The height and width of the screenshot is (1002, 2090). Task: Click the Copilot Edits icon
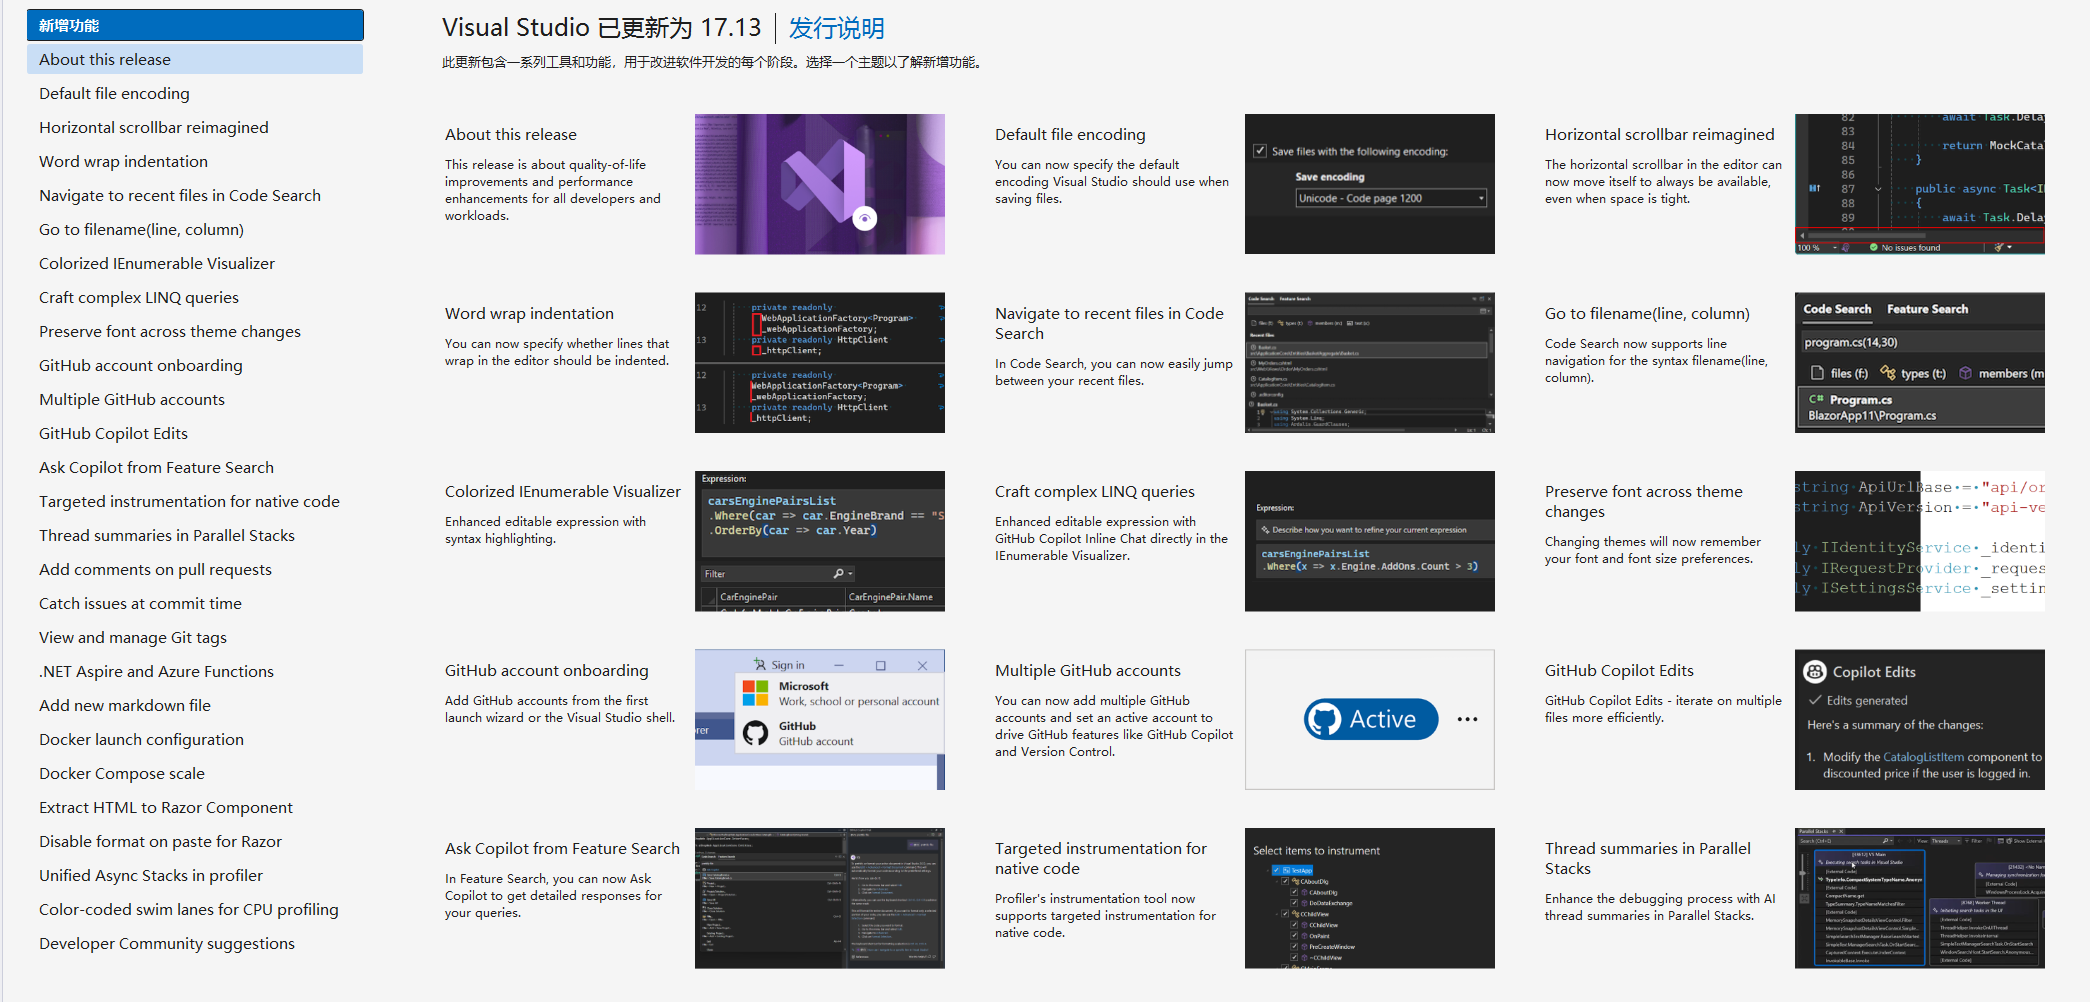click(x=1814, y=671)
